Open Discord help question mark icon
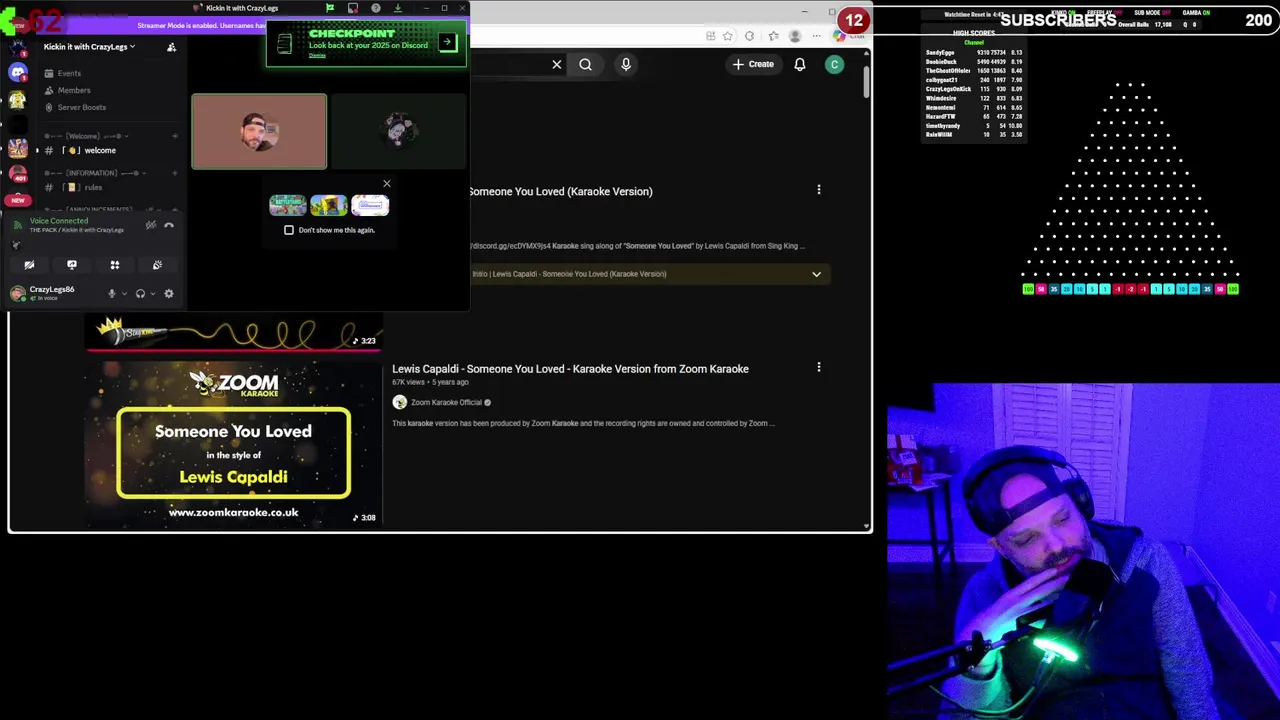 coord(376,8)
